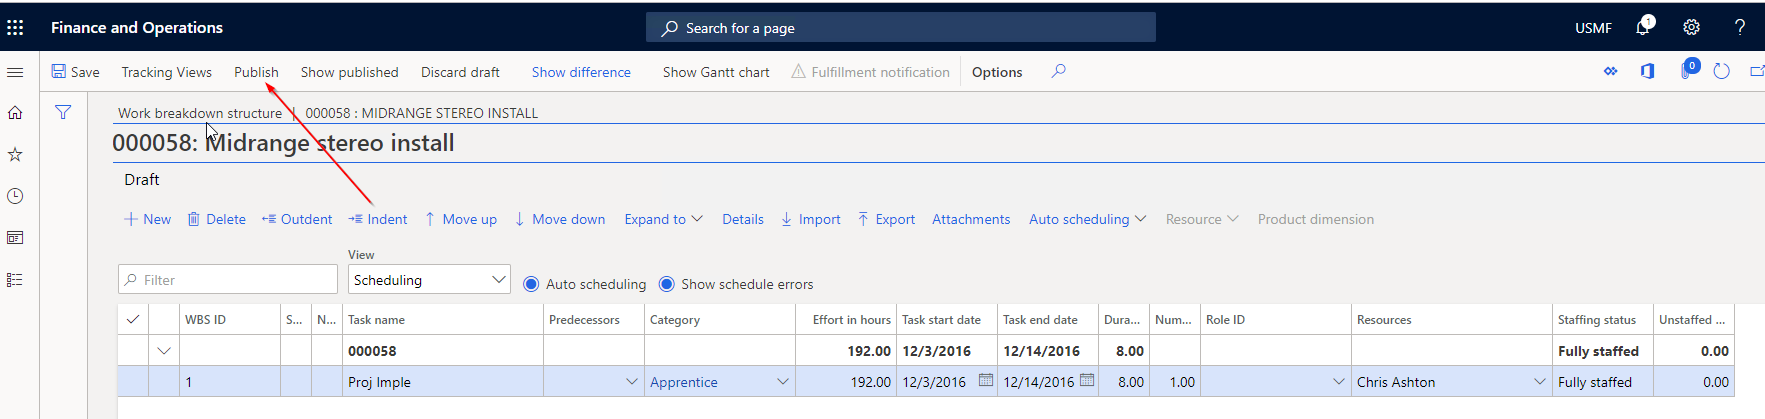This screenshot has width=1765, height=419.
Task: Open the Auto scheduling dropdown menu
Action: [x=1088, y=219]
